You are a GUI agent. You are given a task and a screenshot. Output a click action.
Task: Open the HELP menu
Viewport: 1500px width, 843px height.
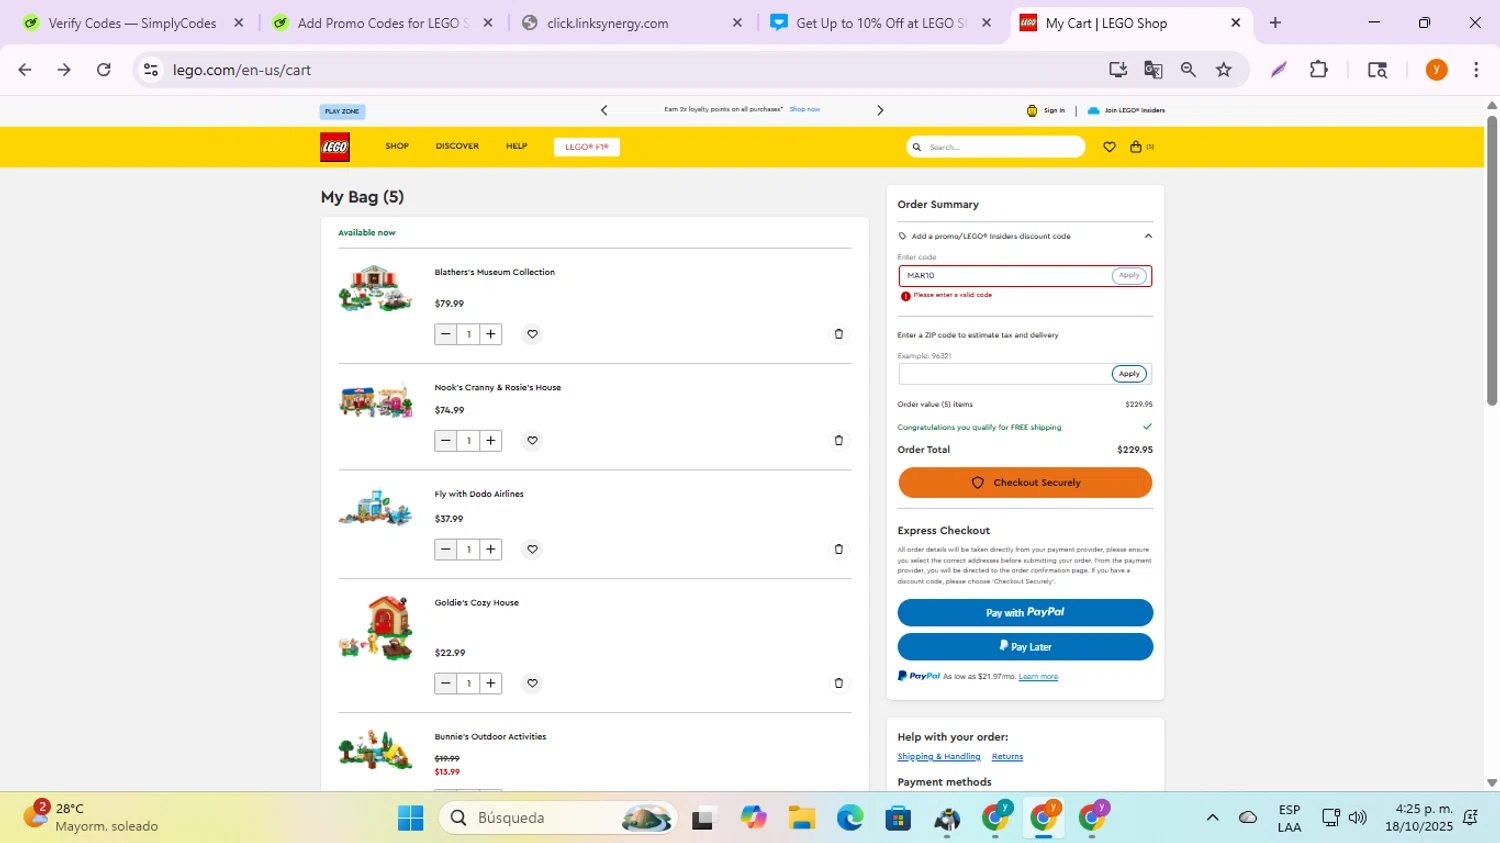[x=516, y=146]
